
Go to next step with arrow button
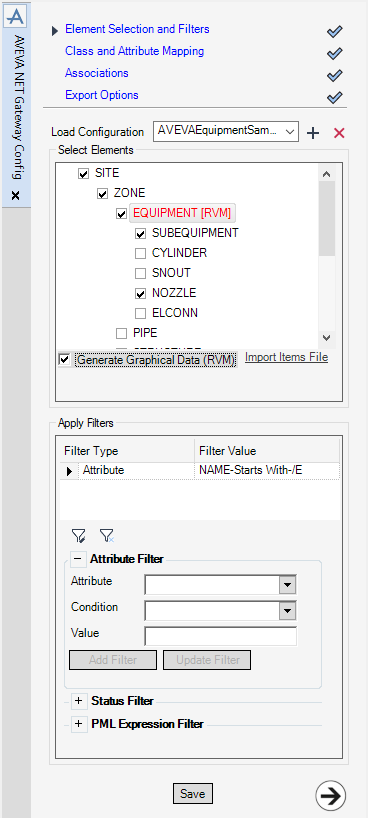(331, 796)
